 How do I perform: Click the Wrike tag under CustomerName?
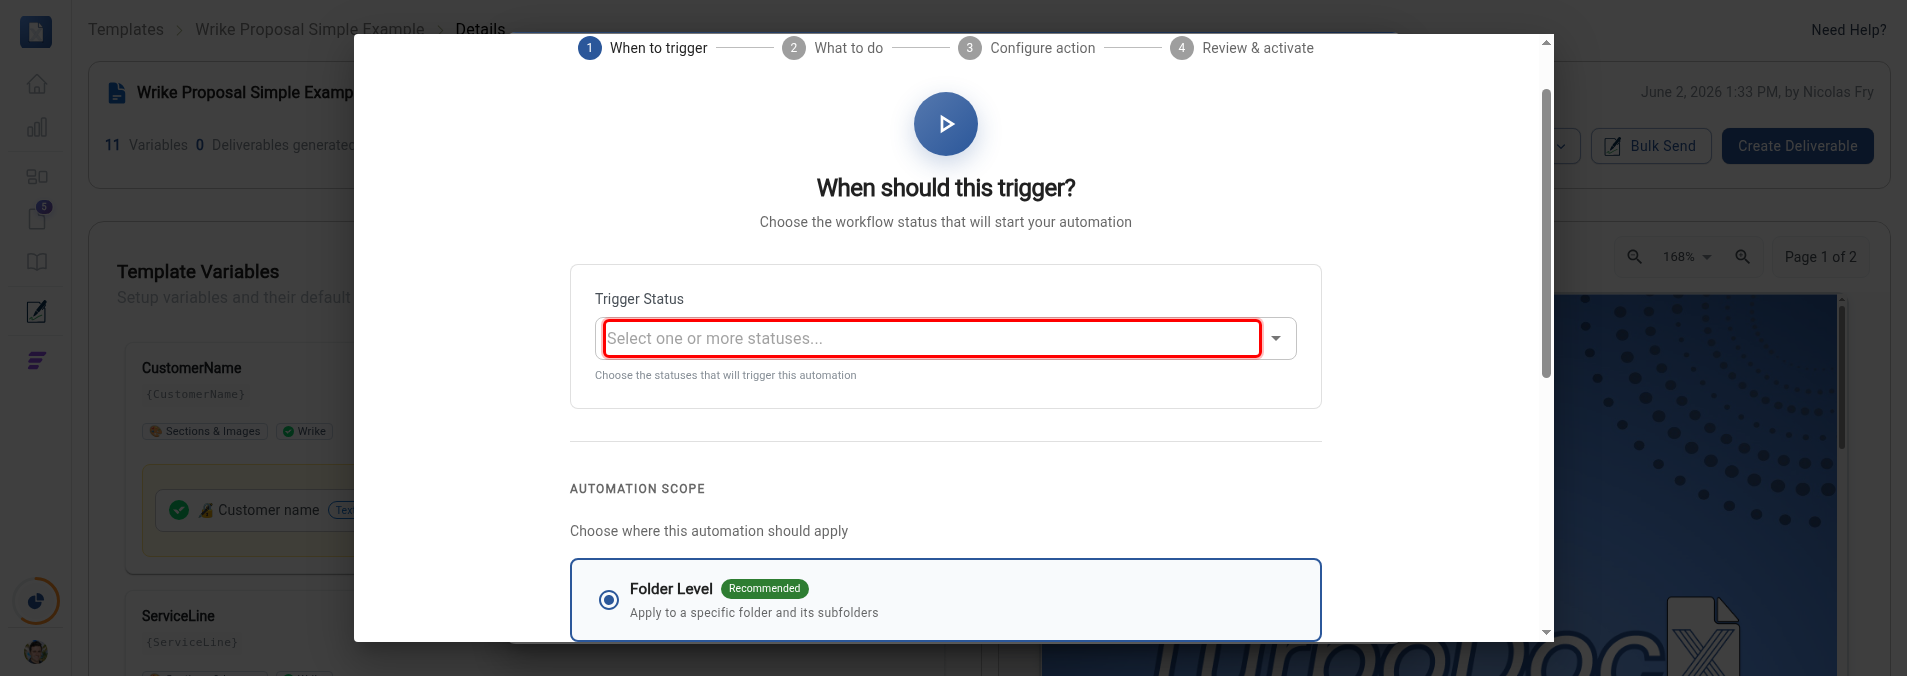click(304, 431)
